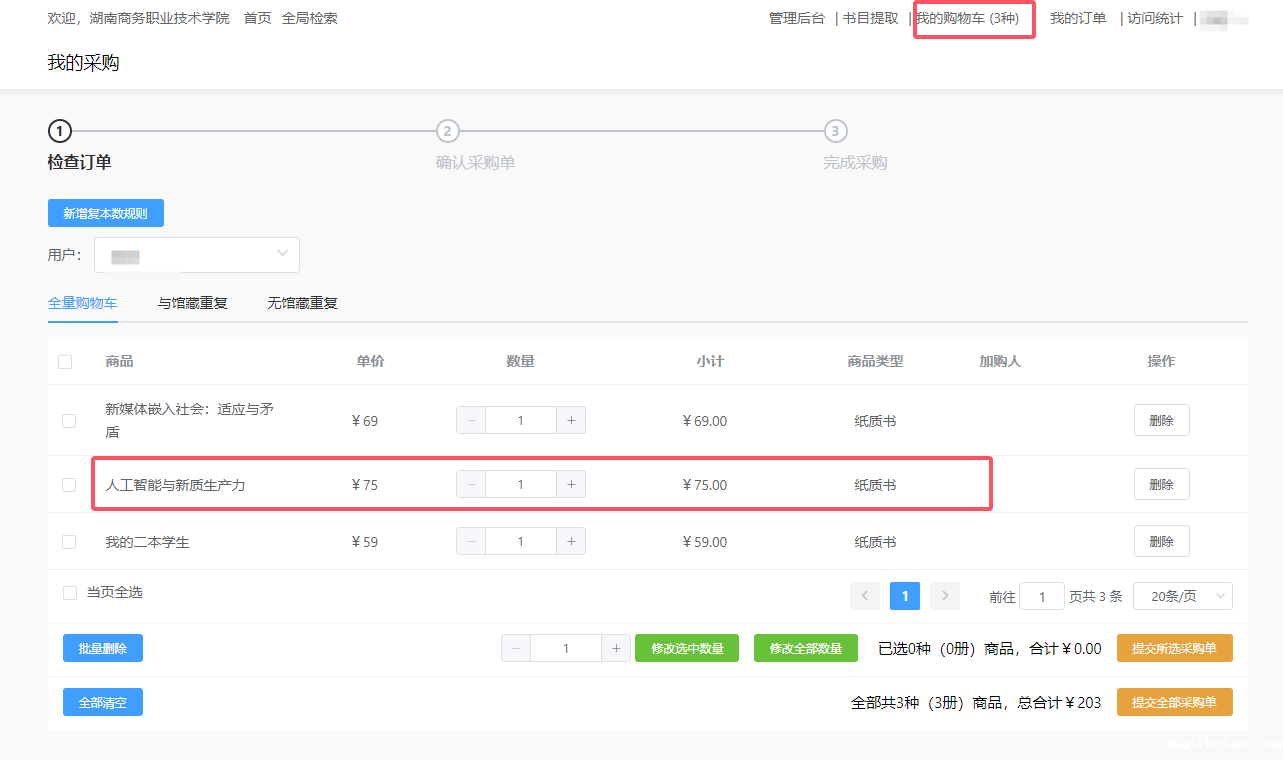Decrease quantity for 新媒体嵌入社会 book
The height and width of the screenshot is (760, 1283).
click(471, 421)
